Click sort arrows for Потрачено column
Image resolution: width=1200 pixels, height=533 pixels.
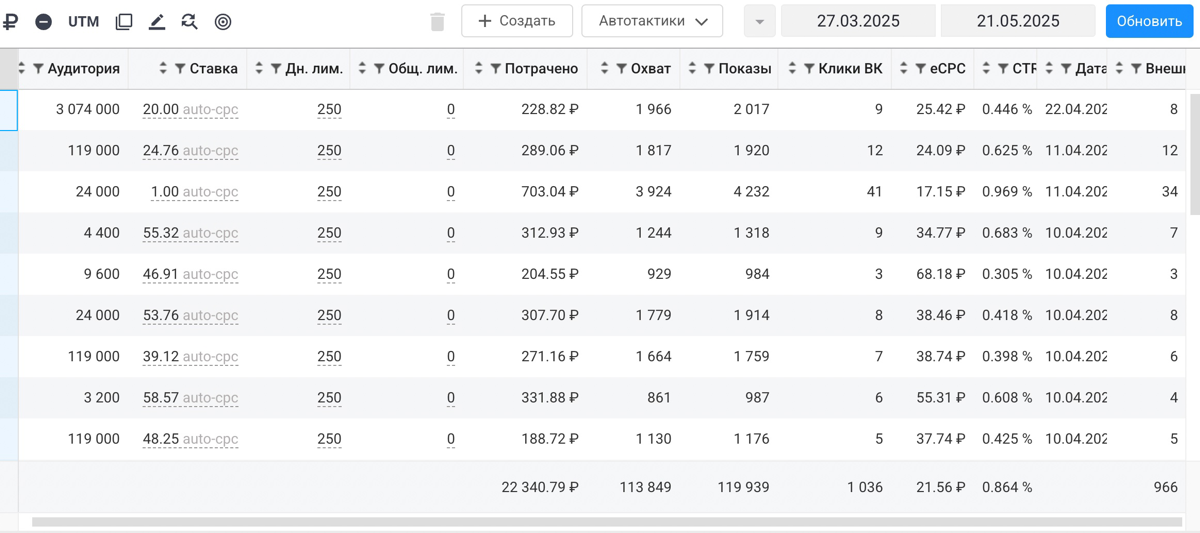[x=479, y=69]
